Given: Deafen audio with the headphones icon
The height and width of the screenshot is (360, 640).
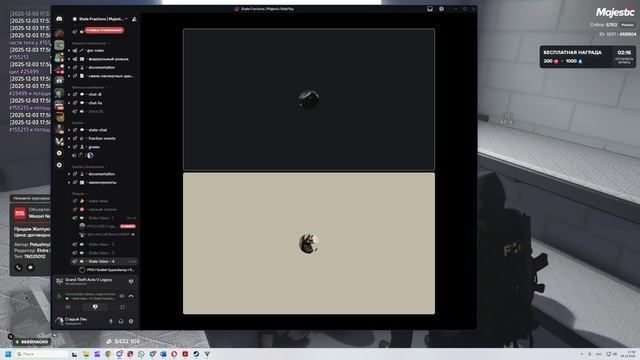Looking at the screenshot, I should 121,321.
